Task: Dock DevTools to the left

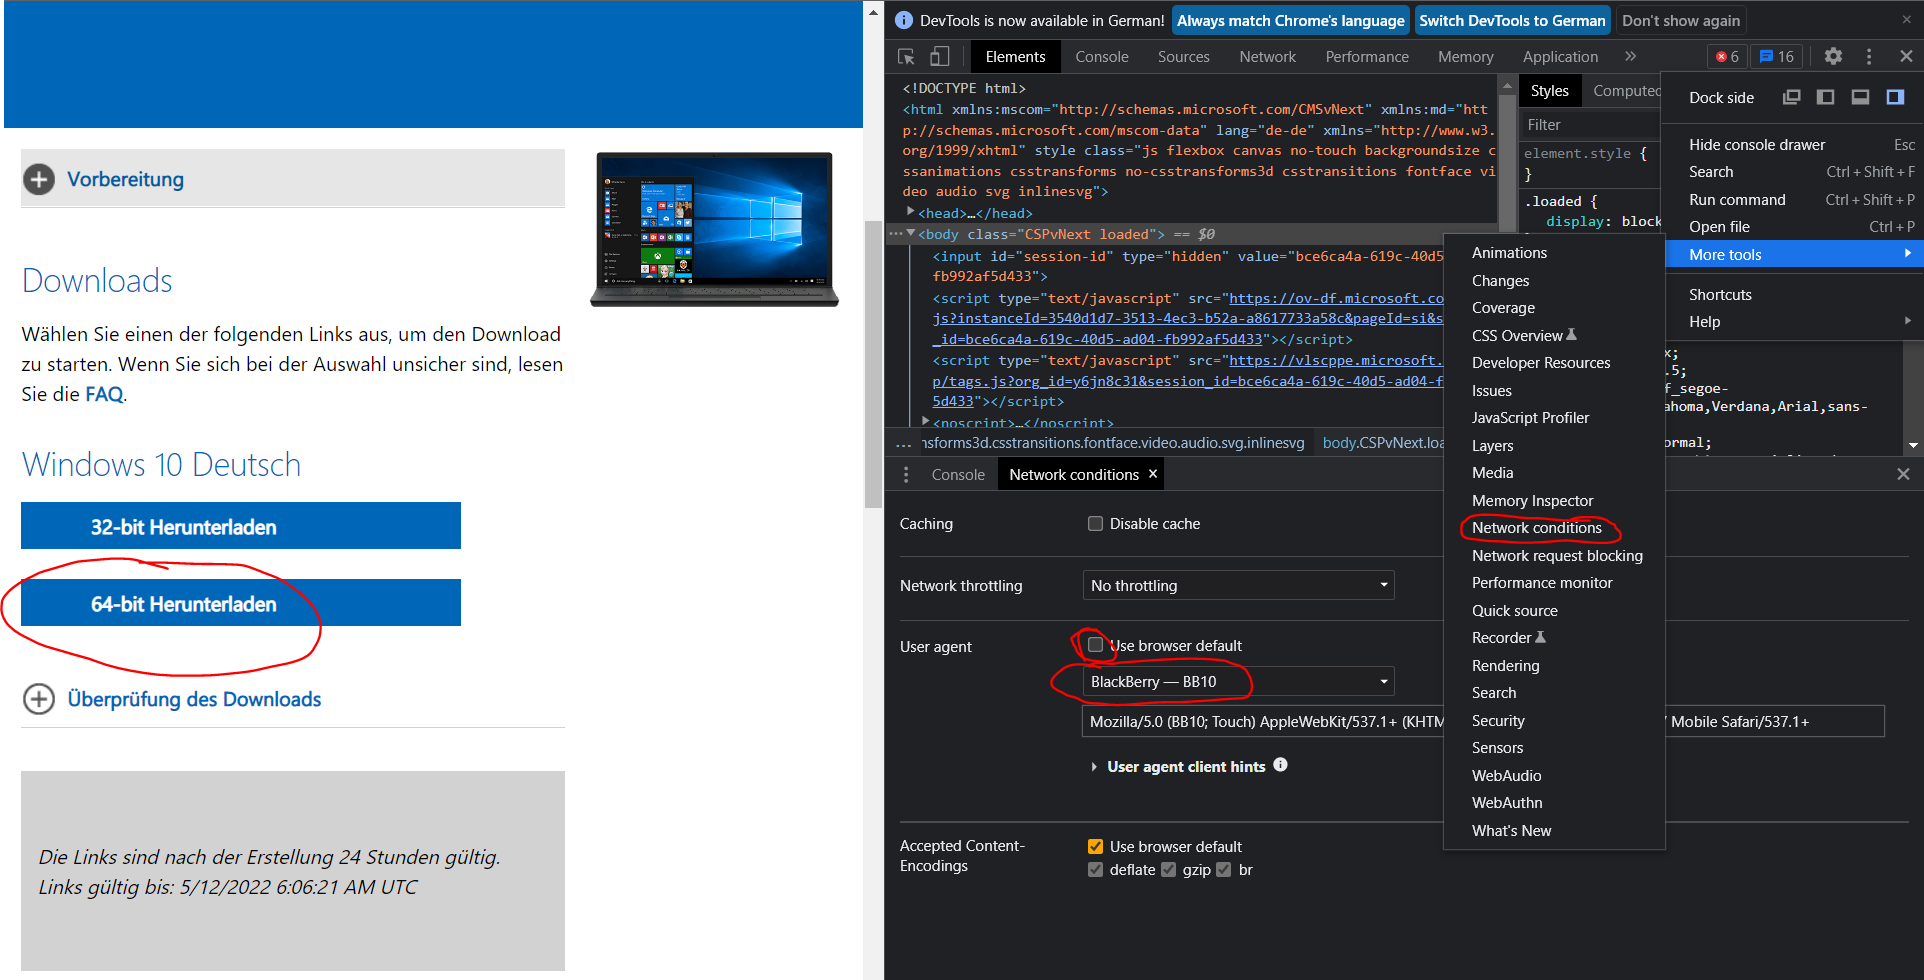Action: (1825, 97)
